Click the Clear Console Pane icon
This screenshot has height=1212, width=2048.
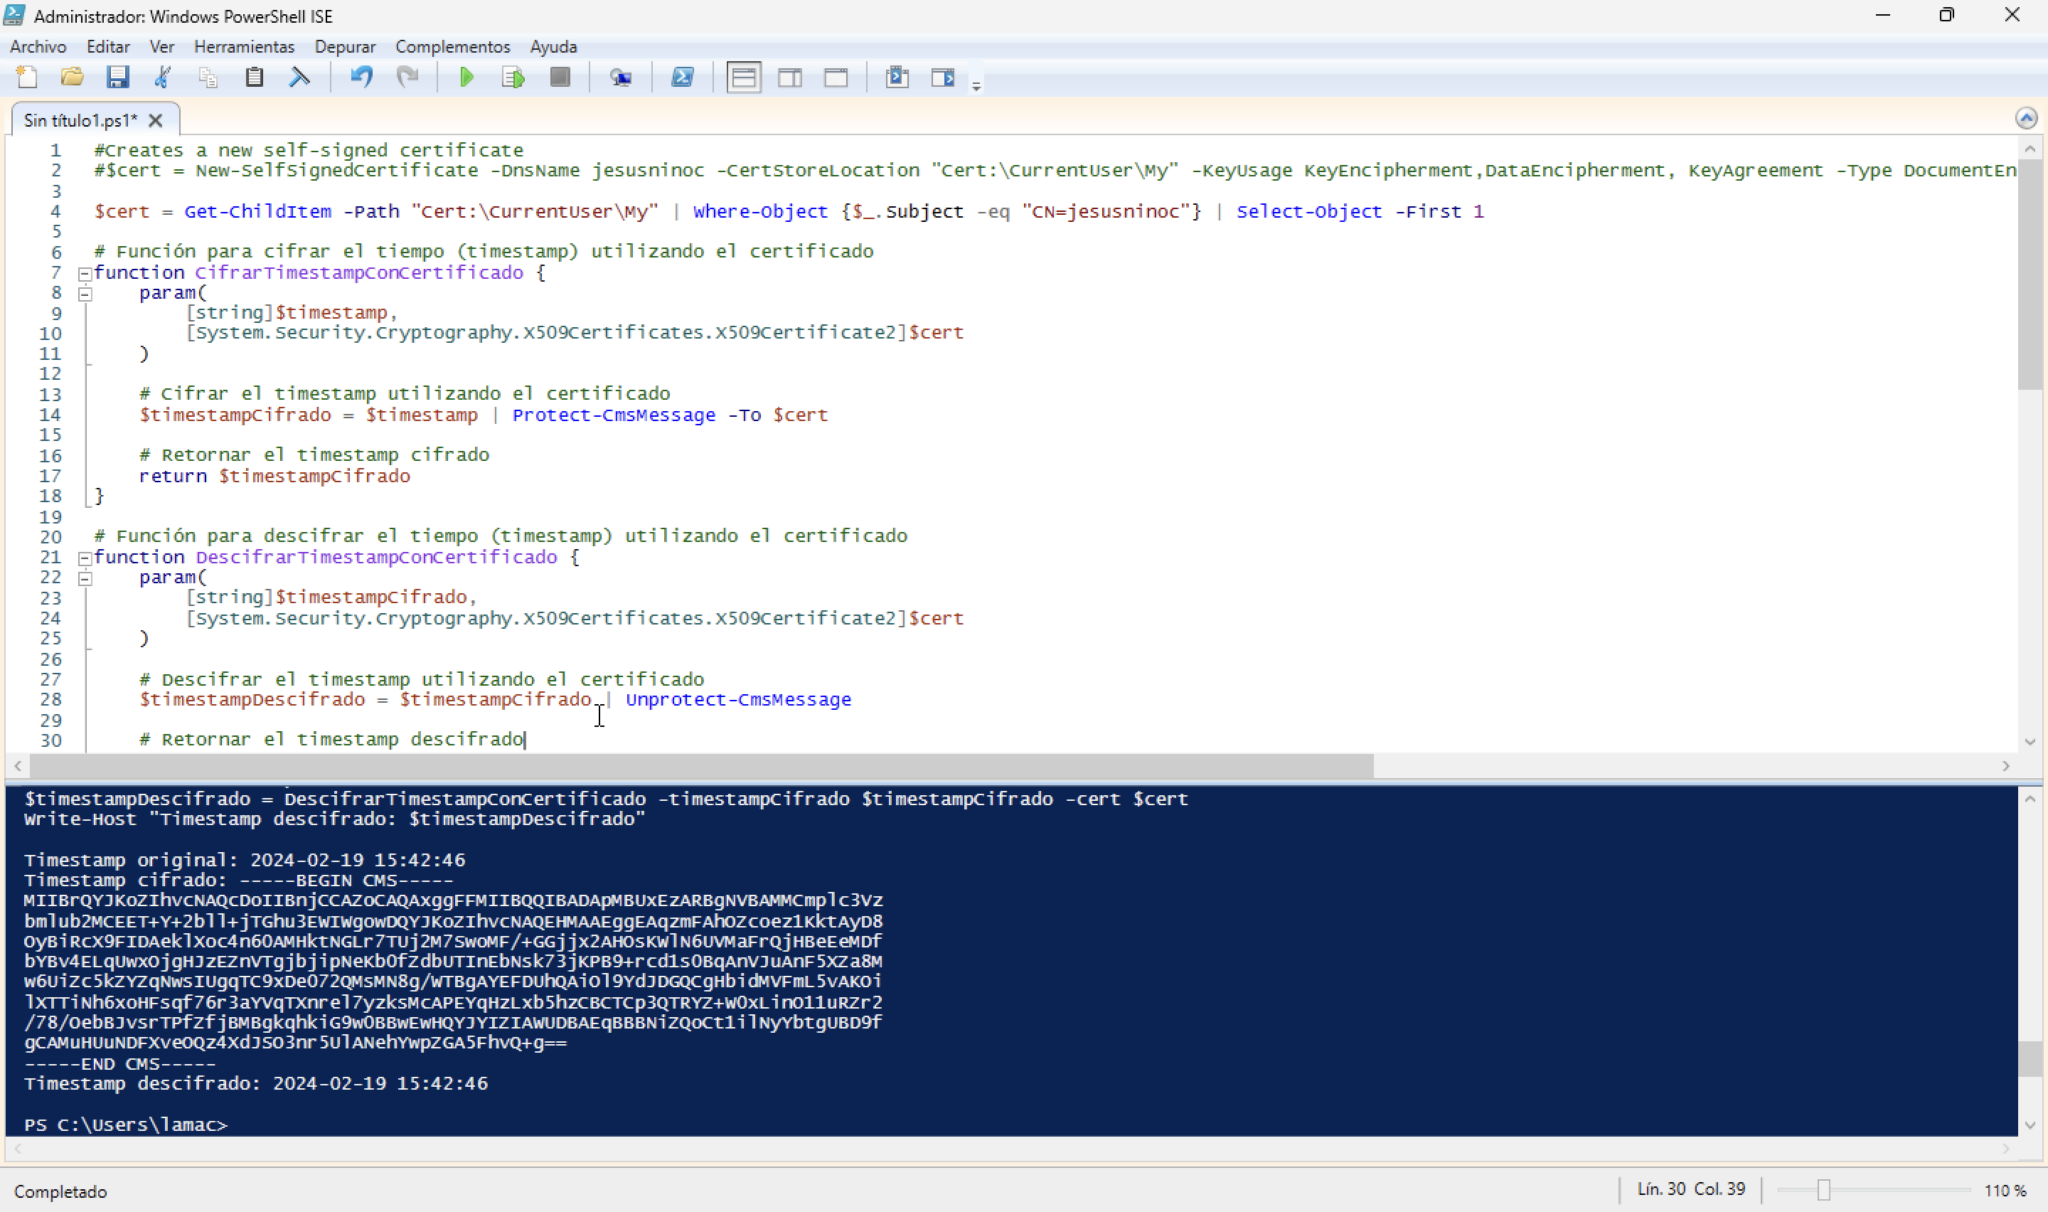(x=299, y=77)
